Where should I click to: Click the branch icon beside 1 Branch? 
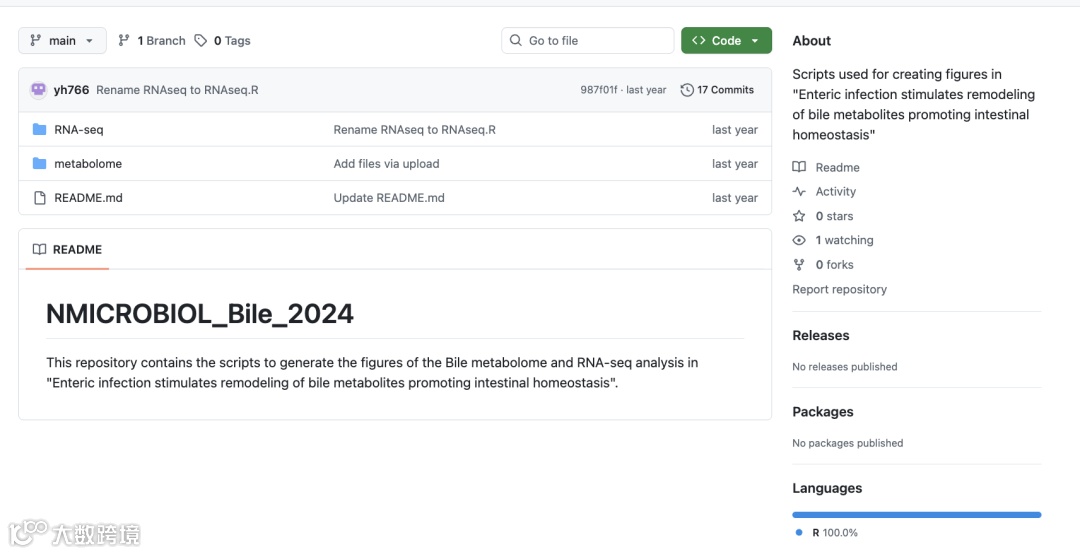coord(124,41)
